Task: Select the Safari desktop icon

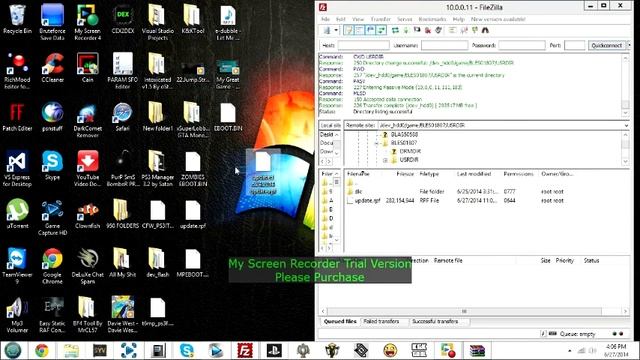Action: tap(122, 117)
